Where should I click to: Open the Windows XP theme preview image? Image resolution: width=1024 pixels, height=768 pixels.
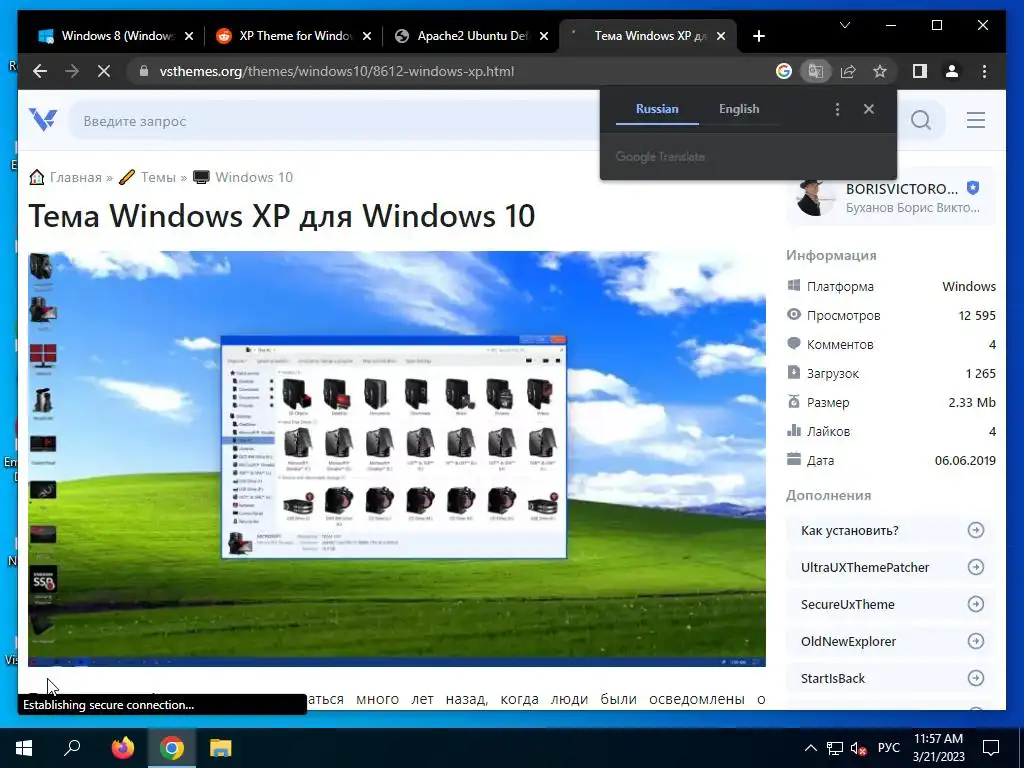tap(397, 458)
